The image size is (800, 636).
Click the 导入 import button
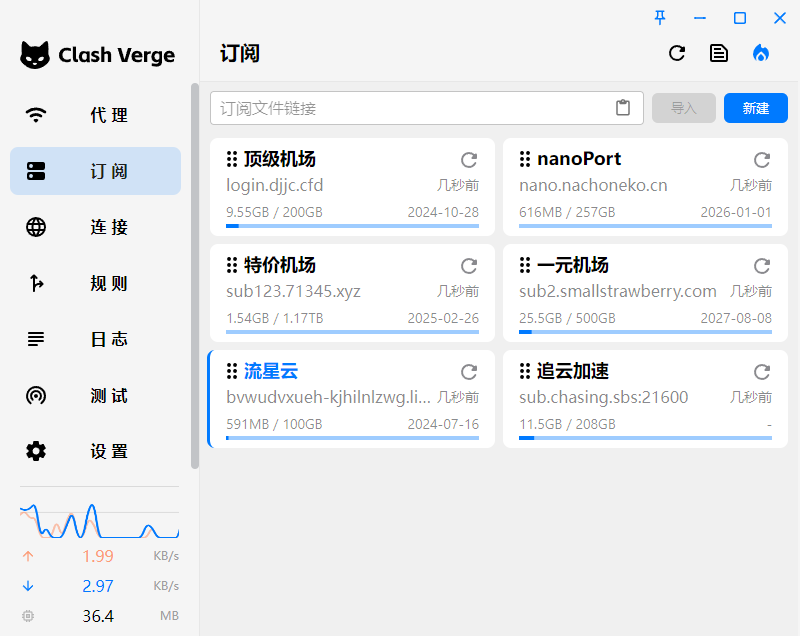pyautogui.click(x=684, y=108)
